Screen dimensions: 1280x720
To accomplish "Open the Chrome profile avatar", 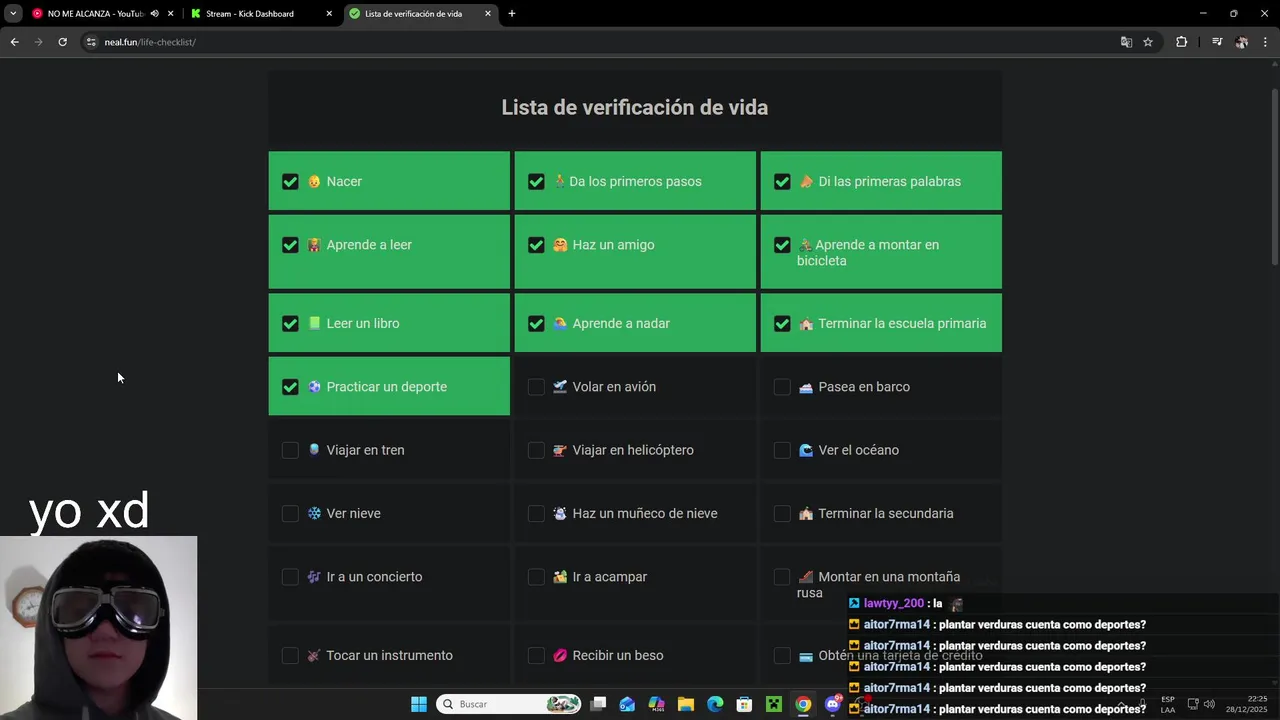I will click(x=1242, y=42).
